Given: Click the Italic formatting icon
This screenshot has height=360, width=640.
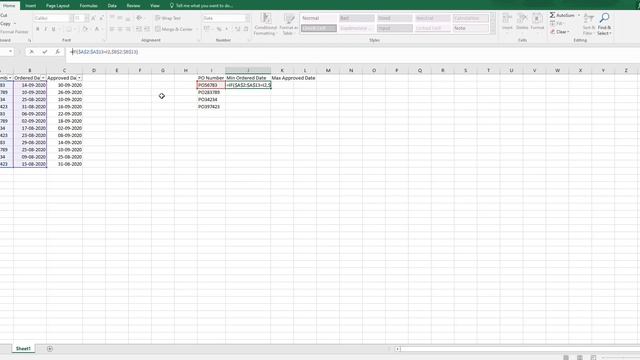Looking at the screenshot, I should [x=45, y=29].
